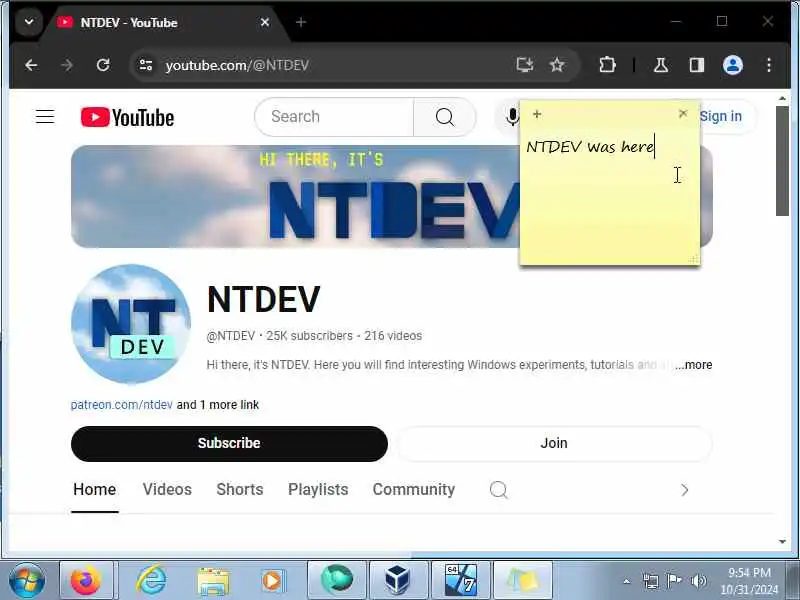Add new sticky note with plus
The image size is (800, 600).
coord(537,114)
